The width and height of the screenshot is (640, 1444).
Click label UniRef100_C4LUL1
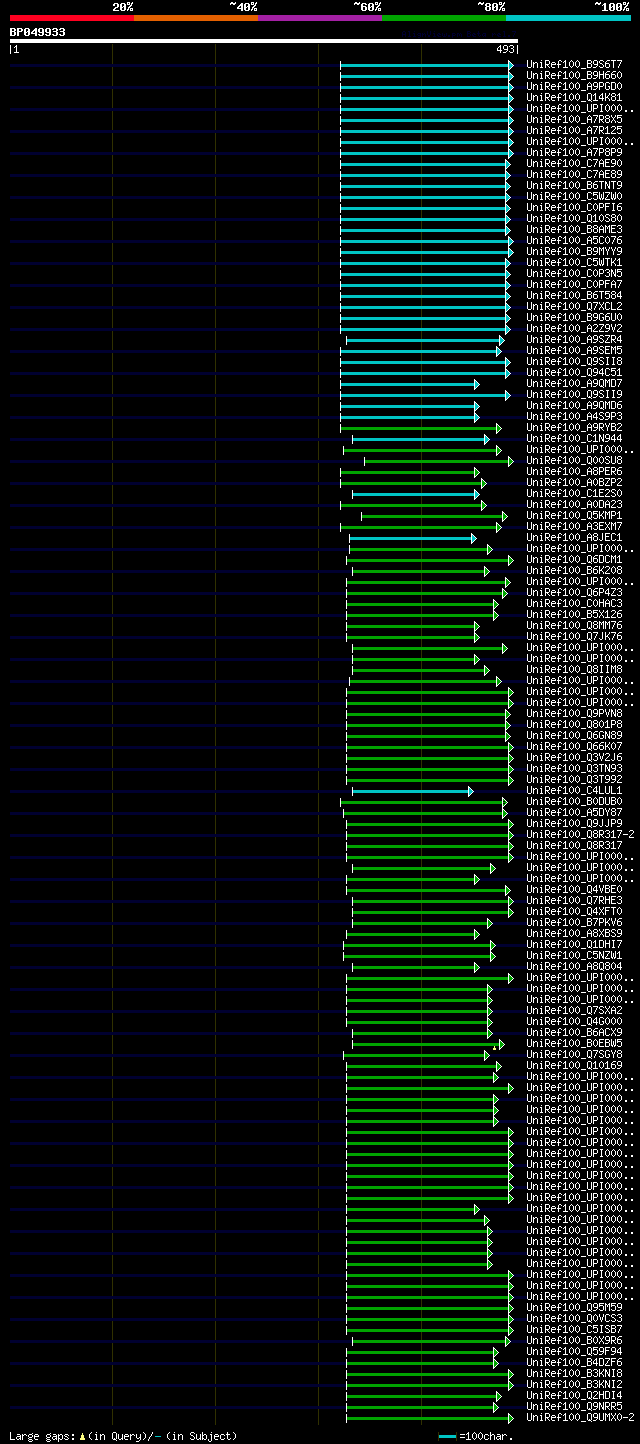click(x=574, y=790)
